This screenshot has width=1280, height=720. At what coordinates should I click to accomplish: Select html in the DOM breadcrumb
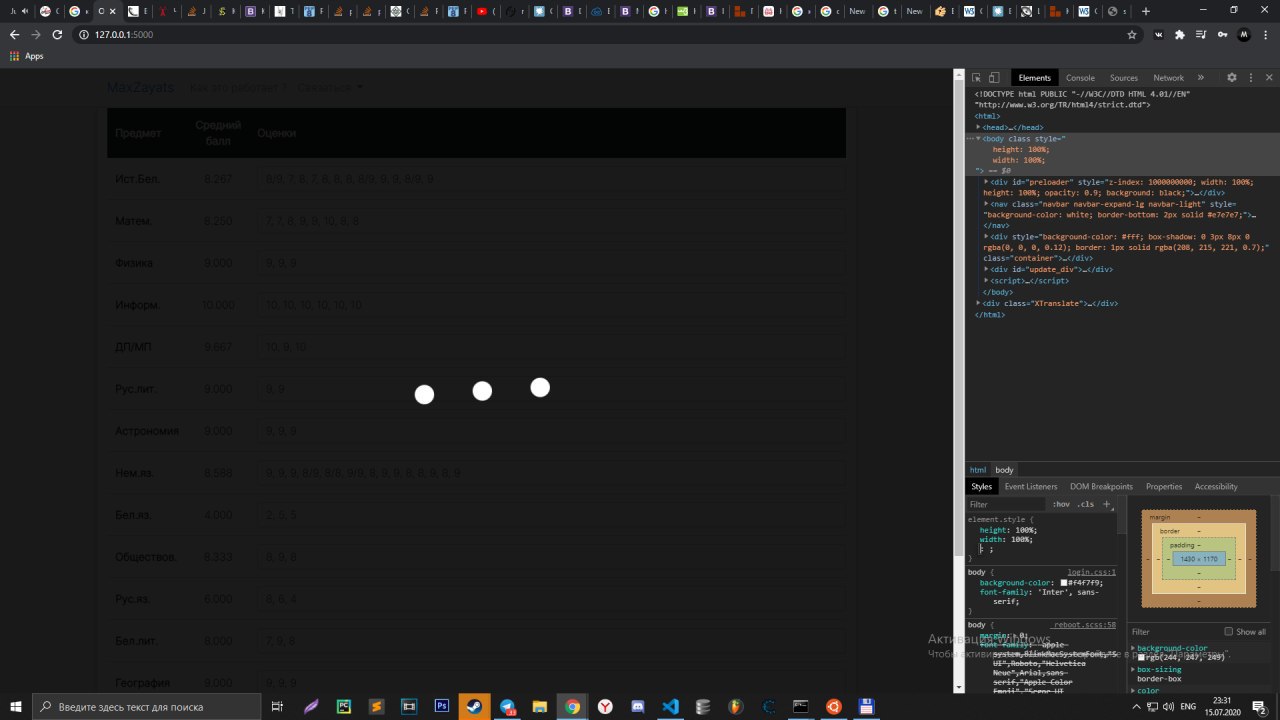(x=977, y=470)
